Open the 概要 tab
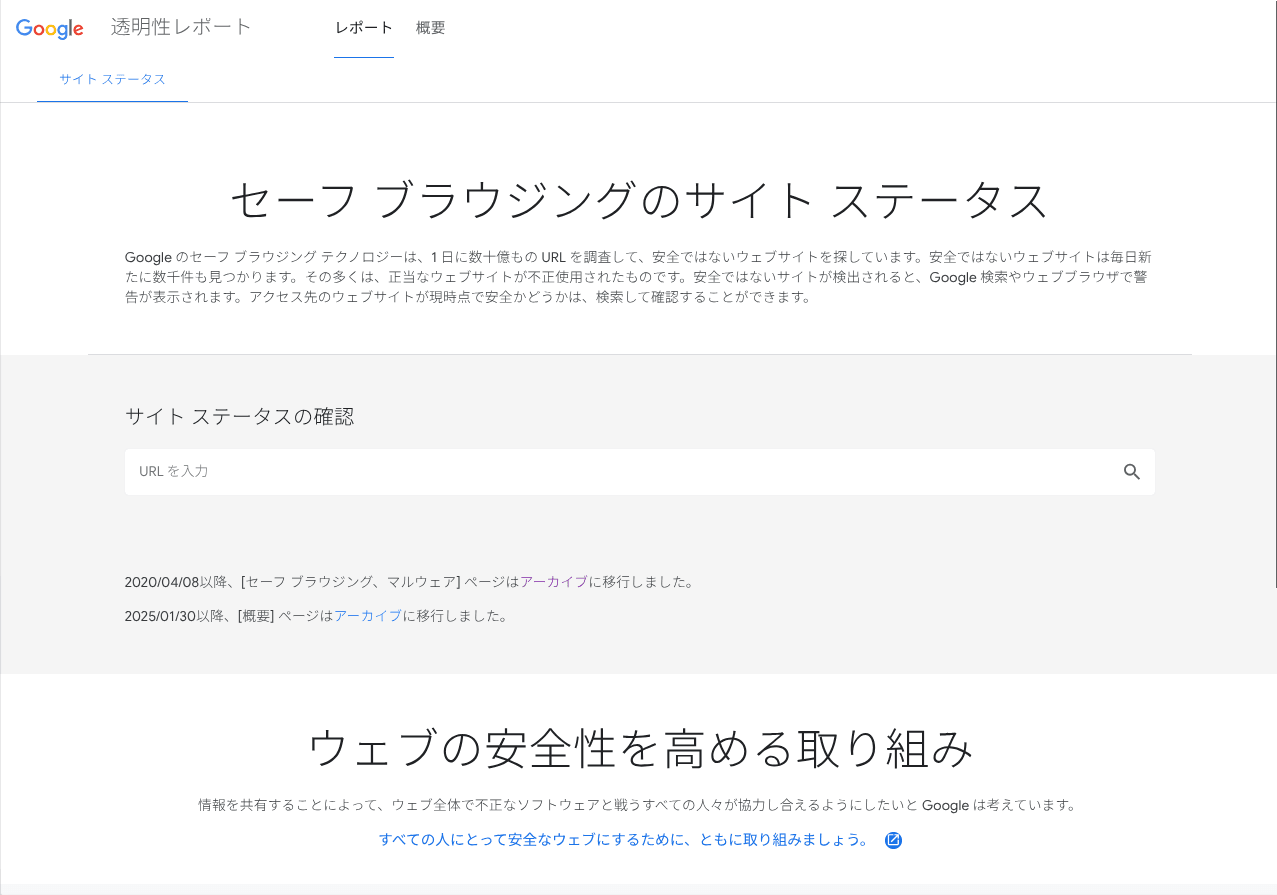Viewport: 1277px width, 895px height. [x=431, y=28]
